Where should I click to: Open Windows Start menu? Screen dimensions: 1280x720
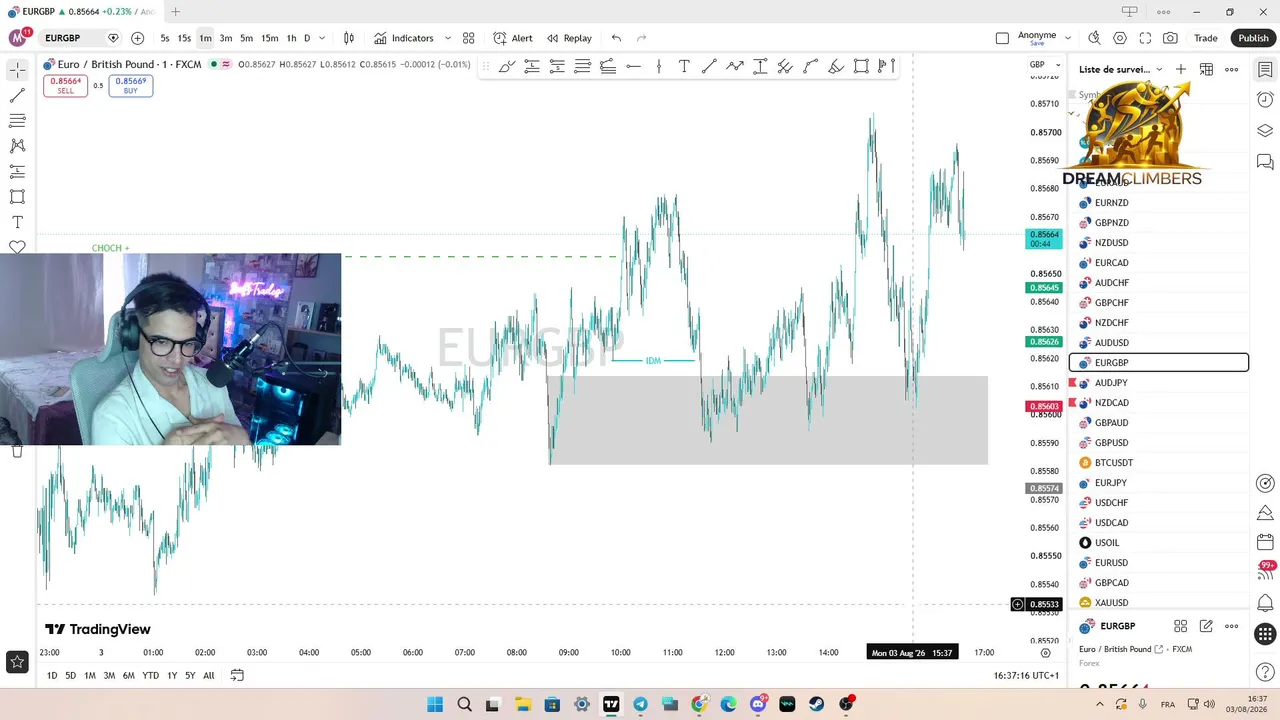[x=435, y=704]
